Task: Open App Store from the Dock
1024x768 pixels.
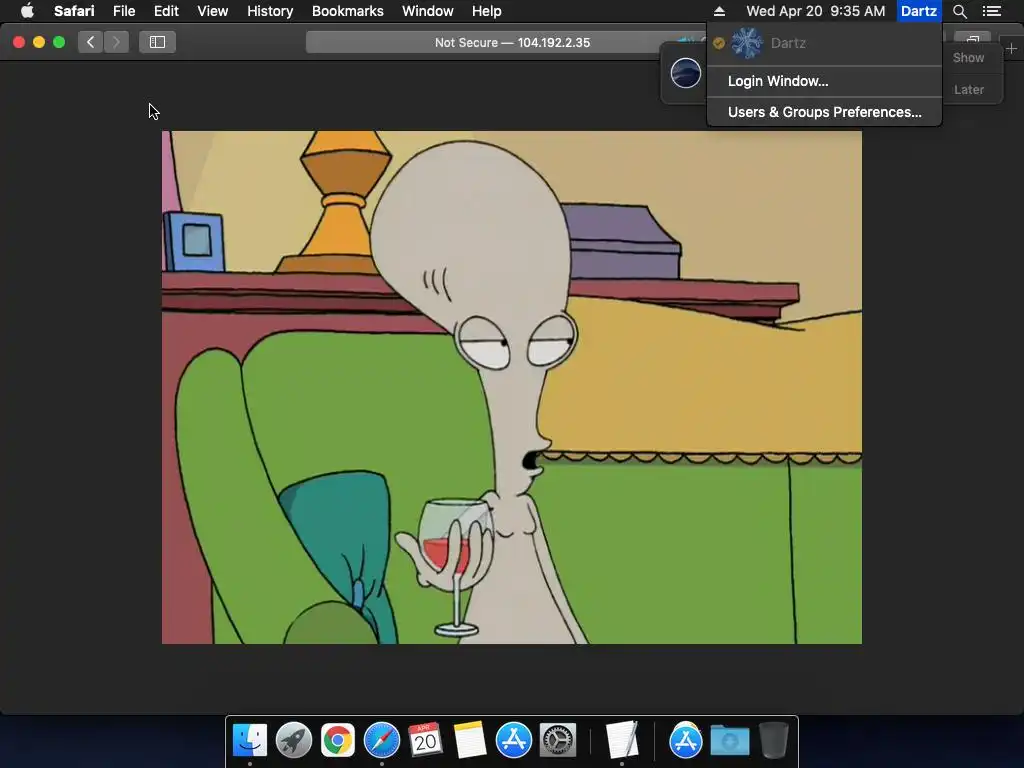Action: (513, 740)
